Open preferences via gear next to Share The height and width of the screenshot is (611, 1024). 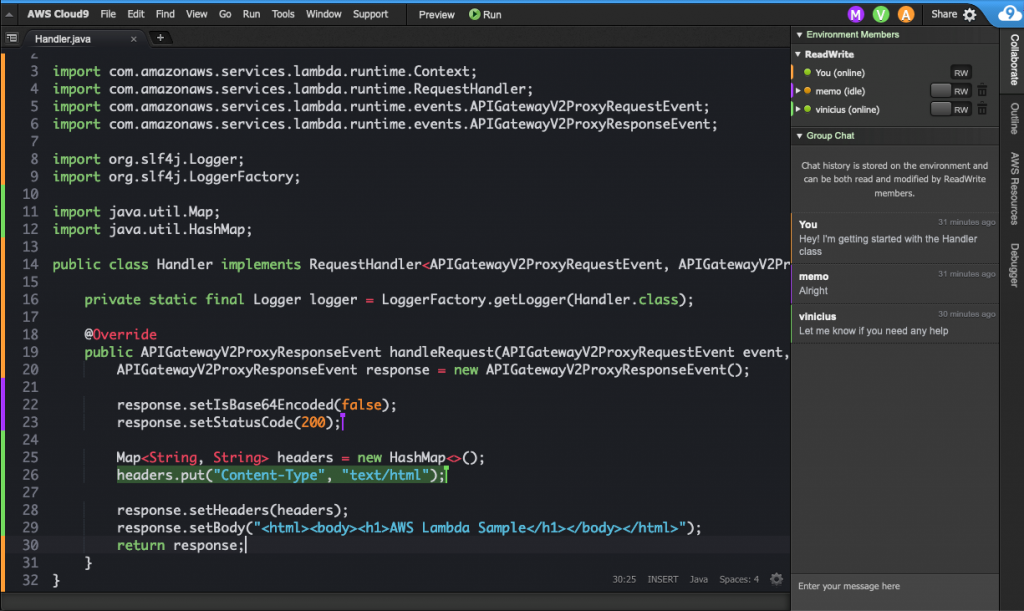click(969, 14)
